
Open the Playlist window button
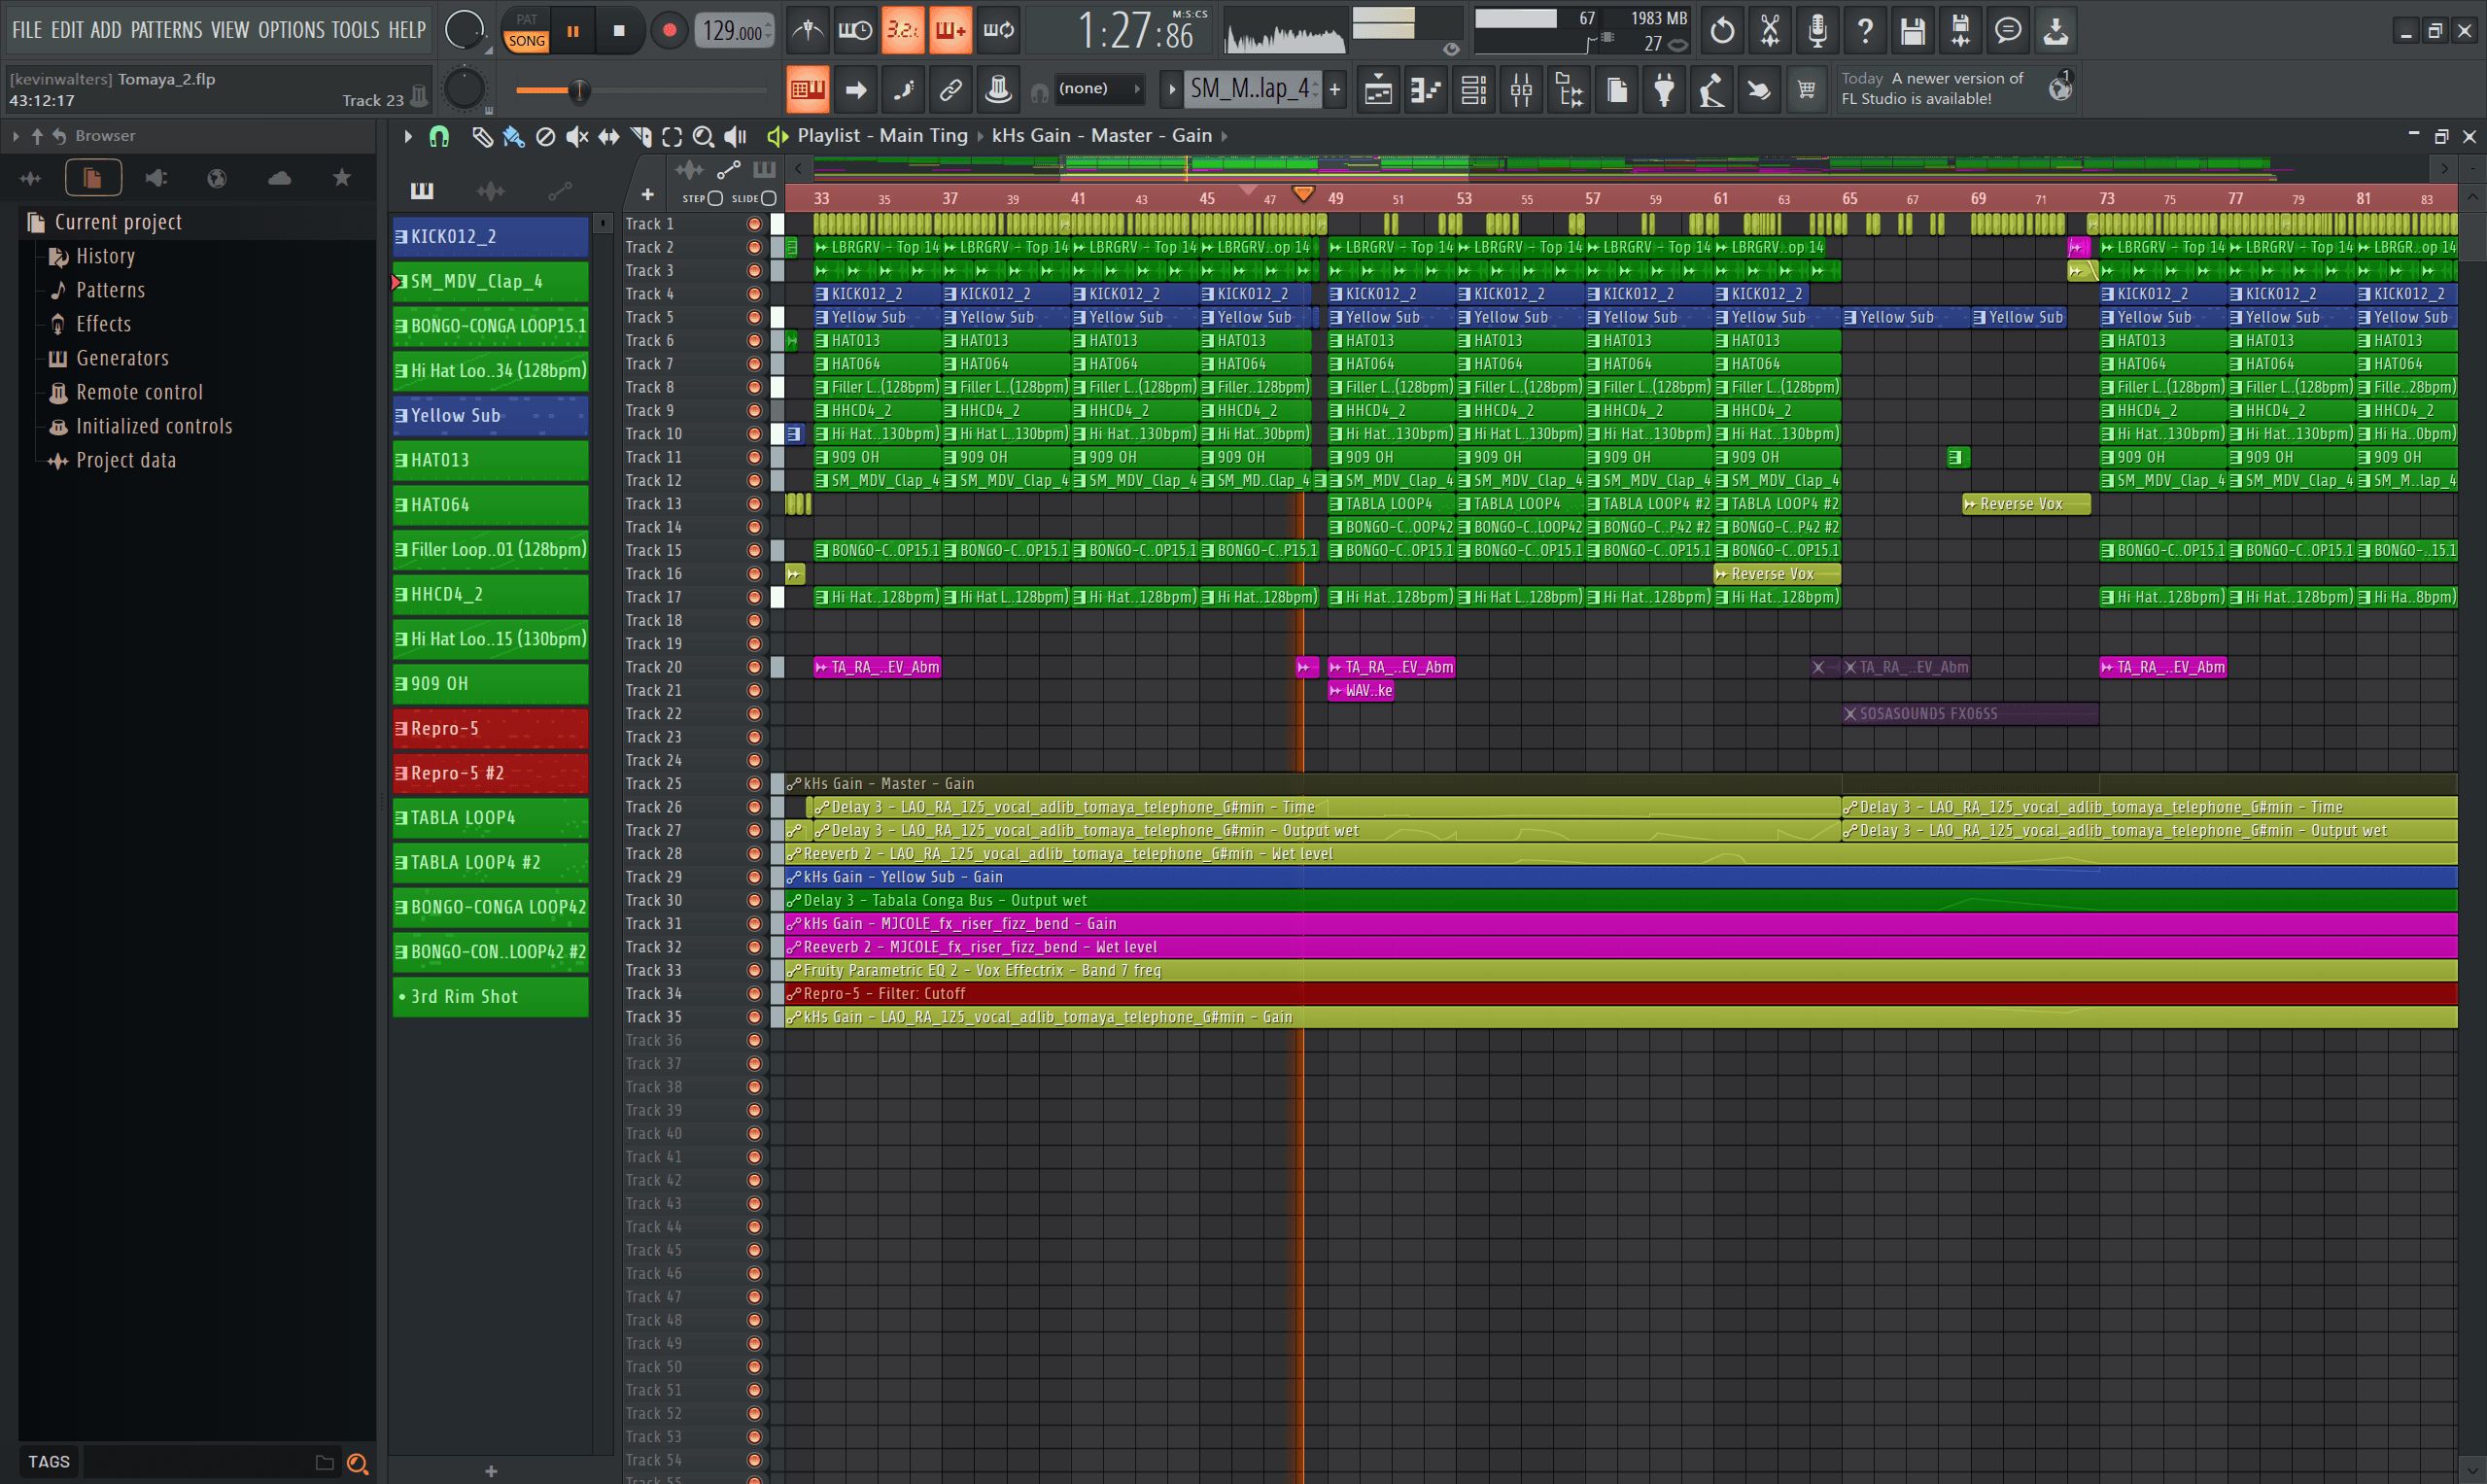point(1378,90)
